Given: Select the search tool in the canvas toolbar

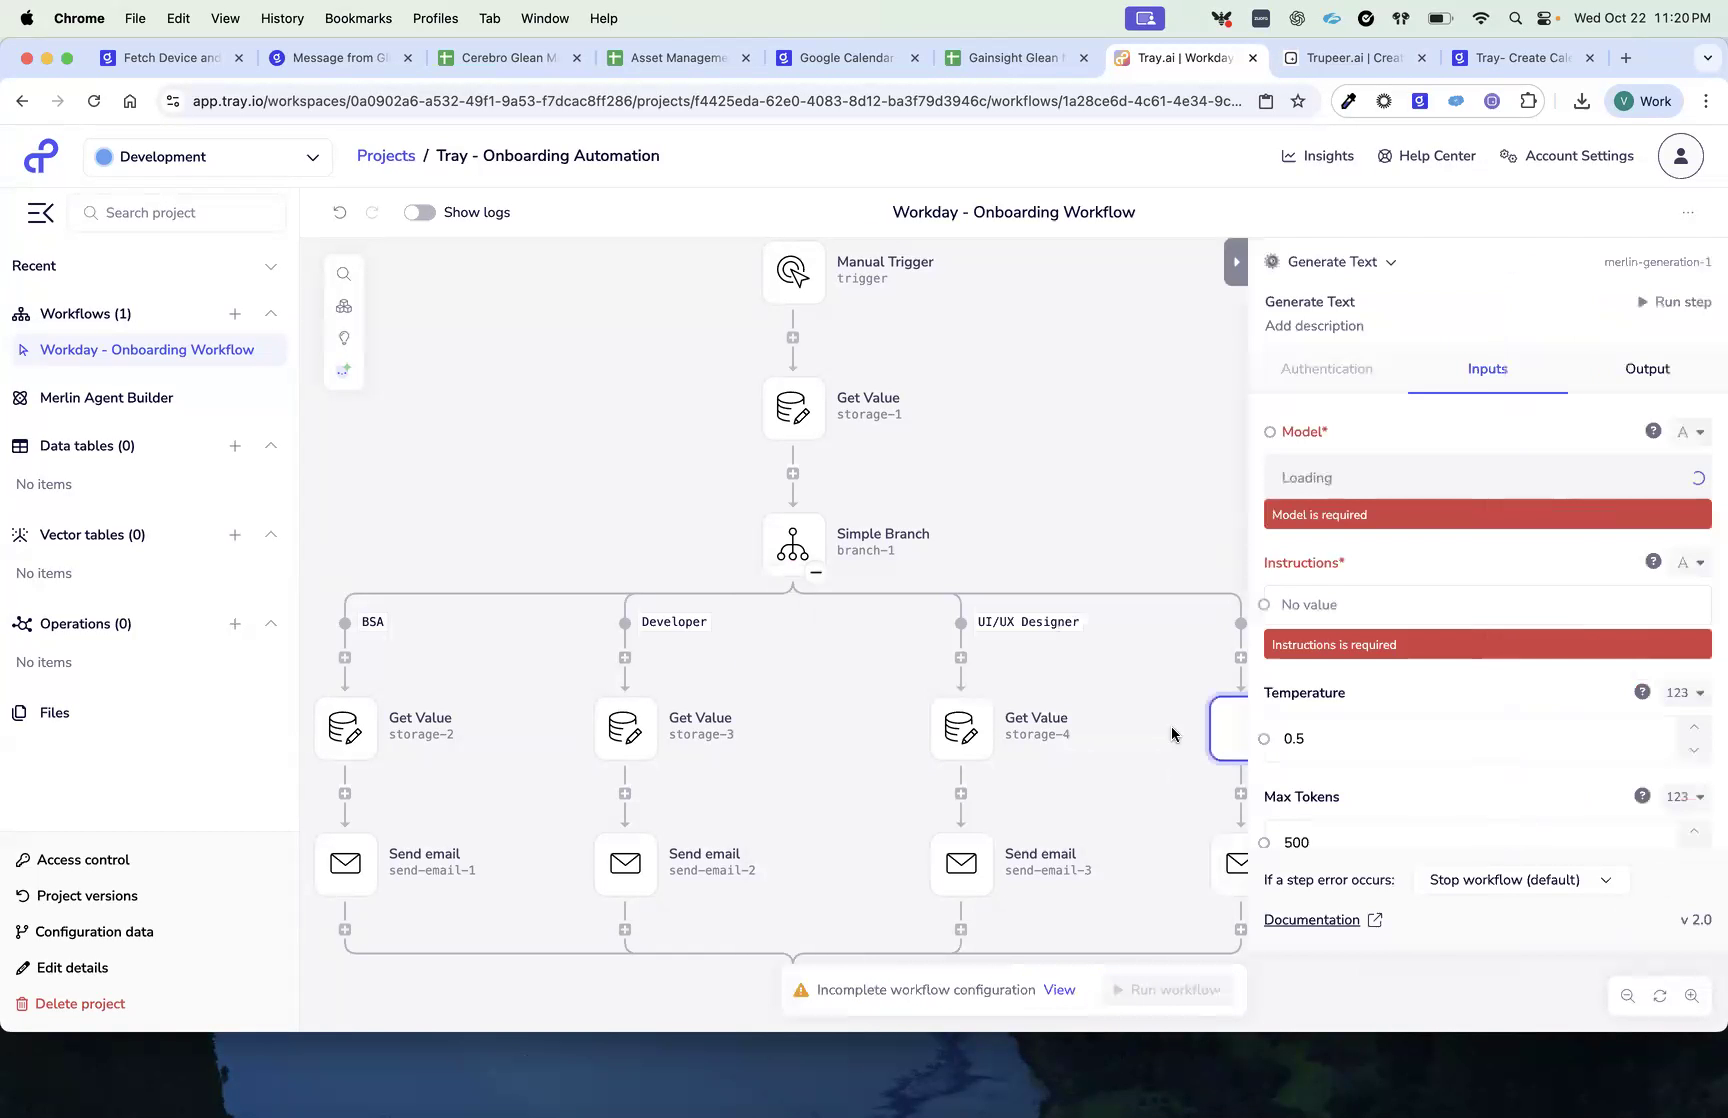Looking at the screenshot, I should pyautogui.click(x=344, y=273).
